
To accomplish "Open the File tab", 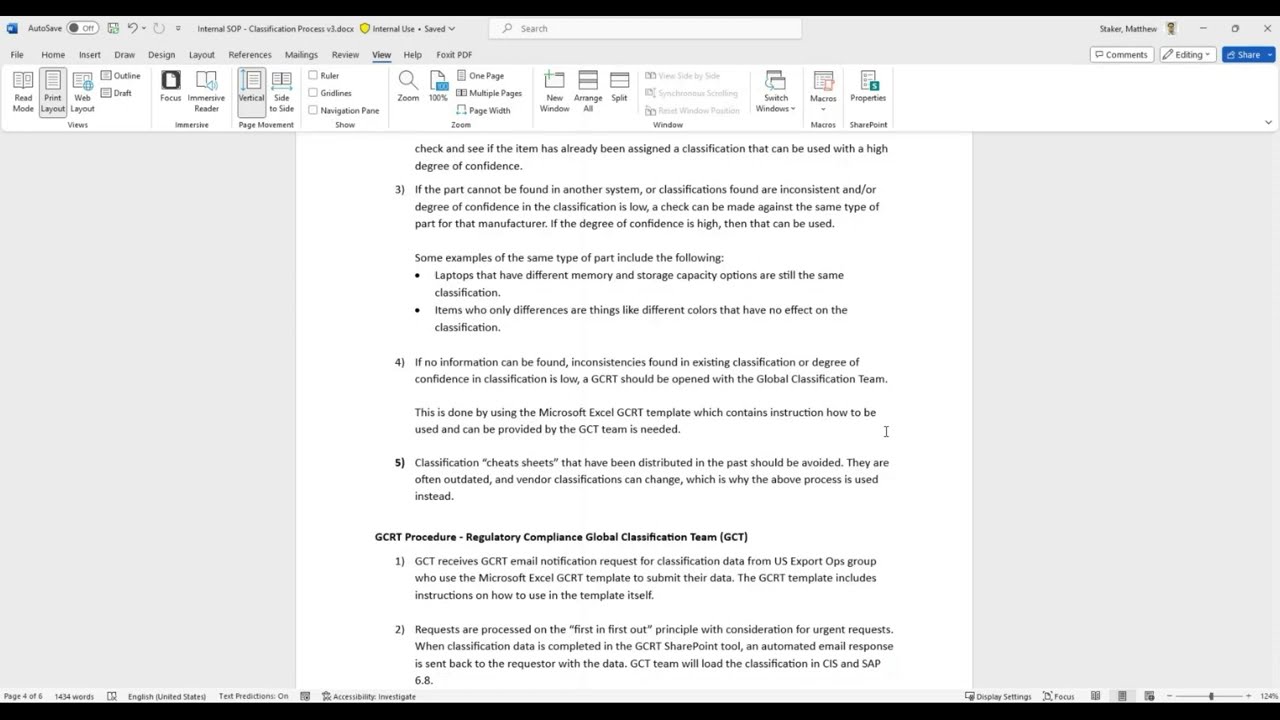I will (x=17, y=55).
